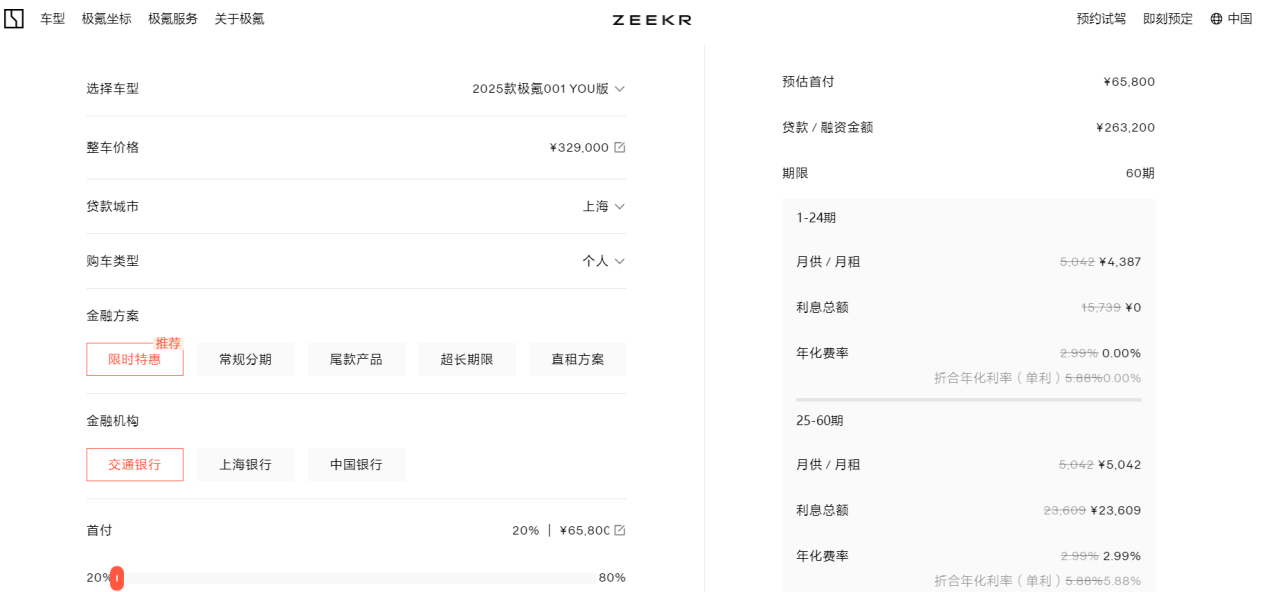This screenshot has width=1267, height=592.
Task: Choose 交通银行 as finance institution
Action: (135, 464)
